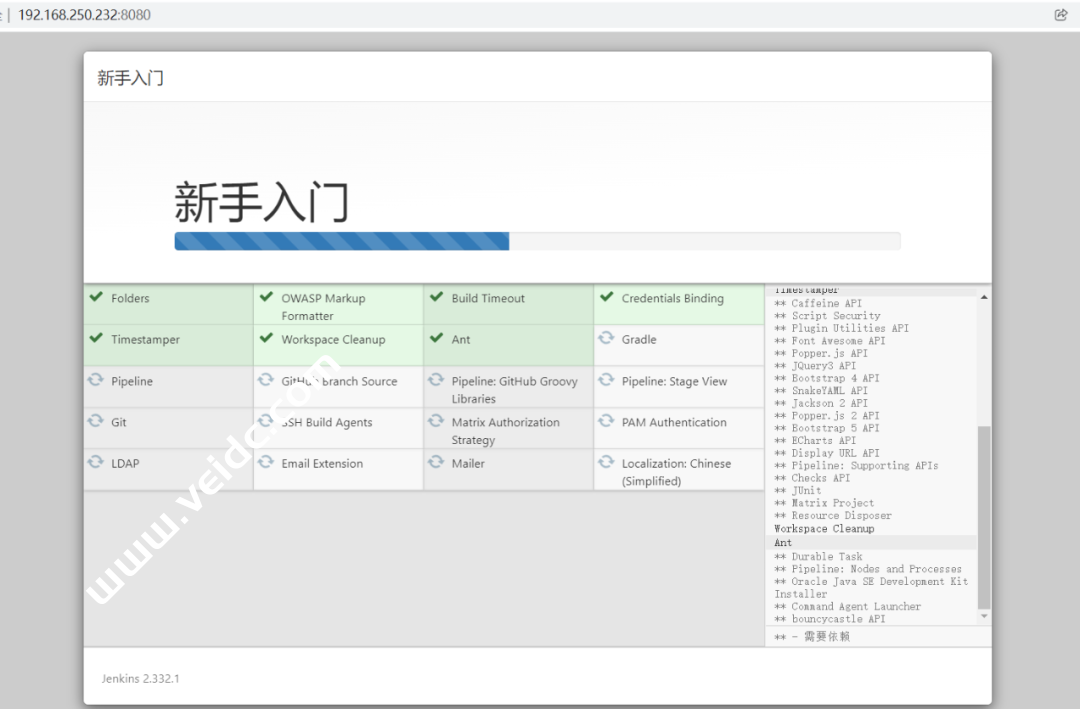
Task: Click the sync icon beside PAM Authentication
Action: click(606, 421)
